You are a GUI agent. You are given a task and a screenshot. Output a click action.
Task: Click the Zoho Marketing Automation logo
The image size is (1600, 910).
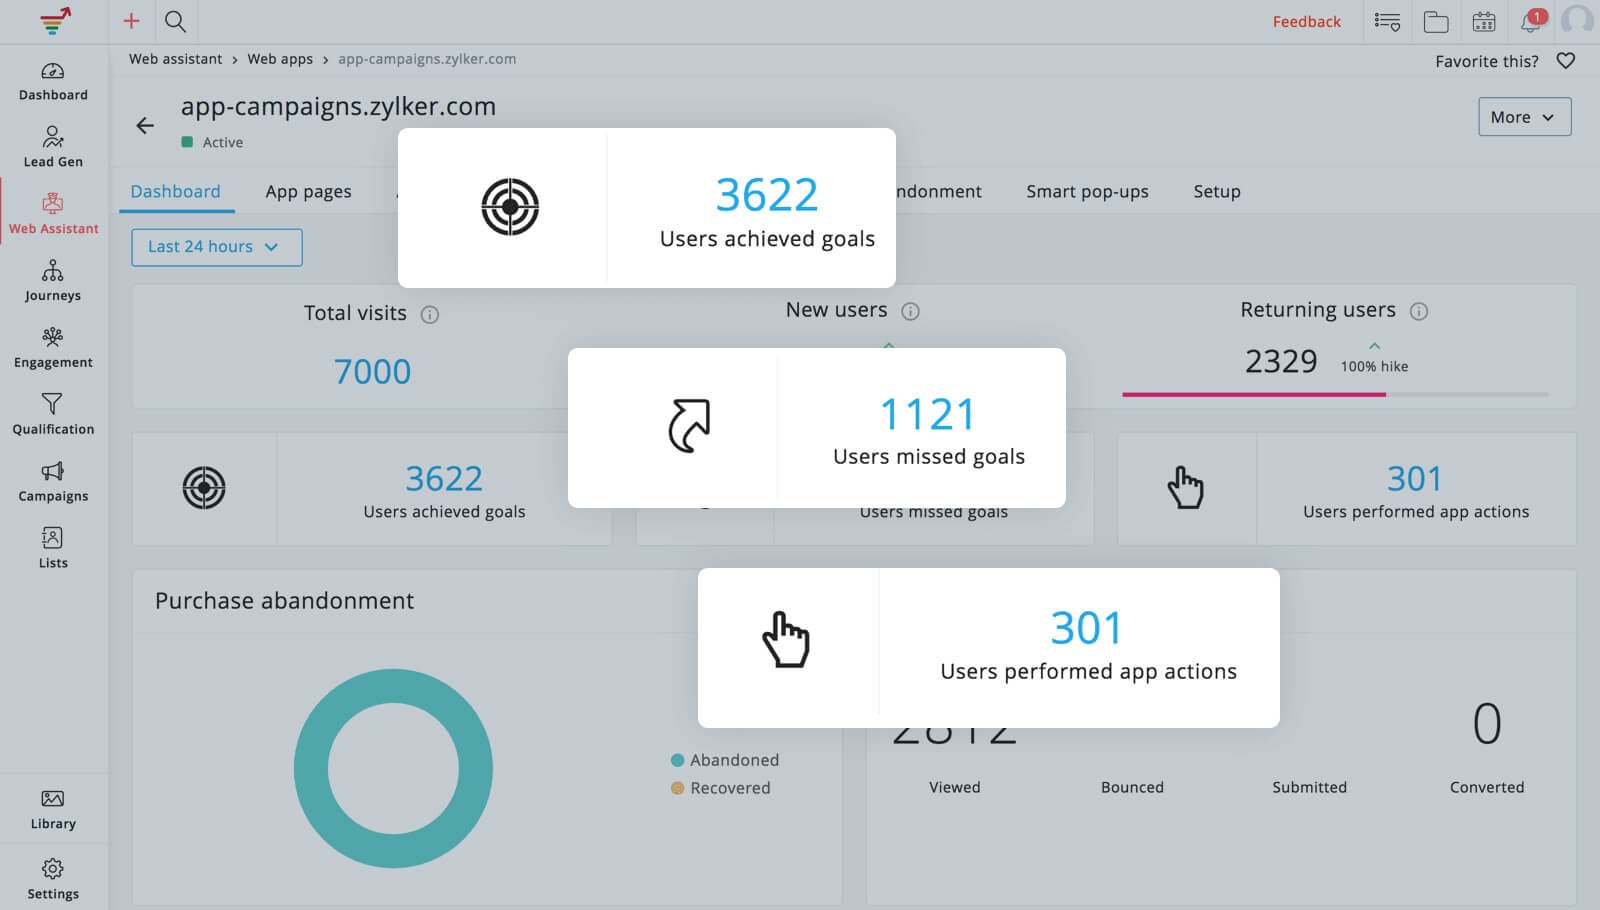[55, 21]
